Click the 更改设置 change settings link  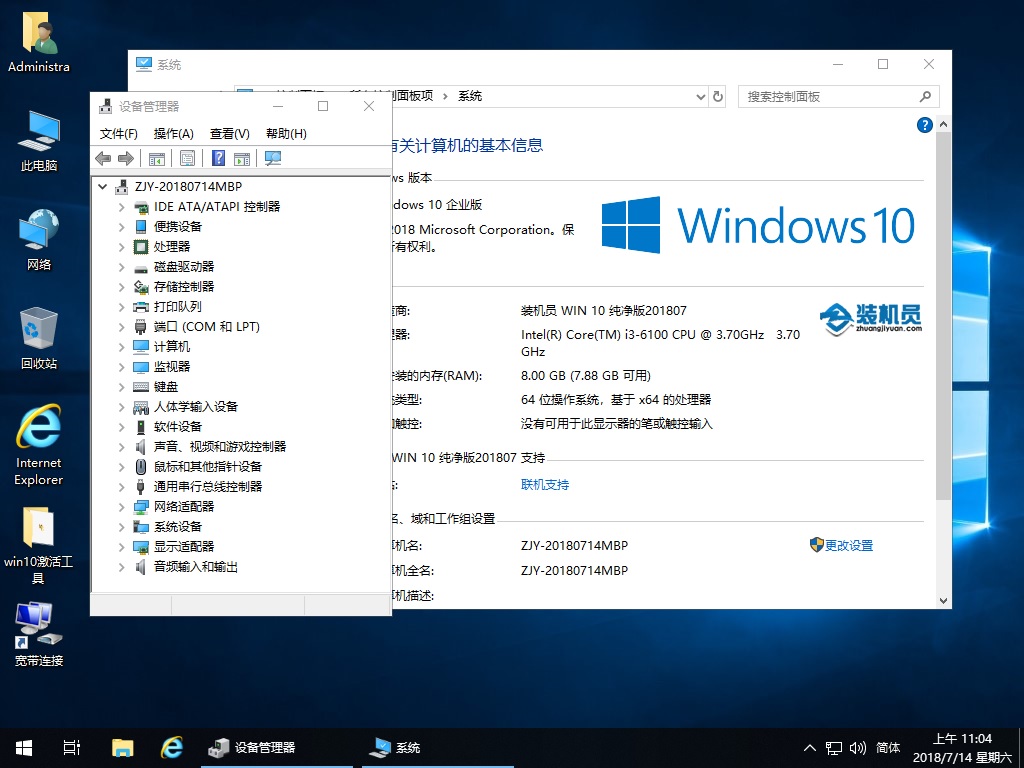coord(849,546)
